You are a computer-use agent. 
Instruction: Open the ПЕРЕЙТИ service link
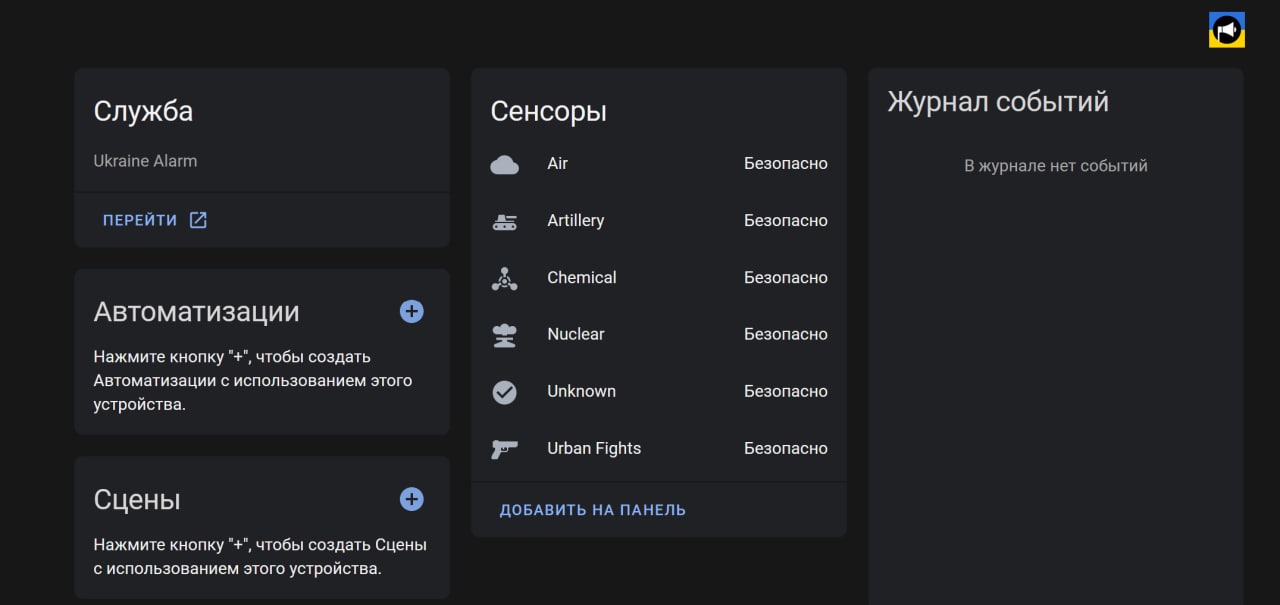click(155, 220)
